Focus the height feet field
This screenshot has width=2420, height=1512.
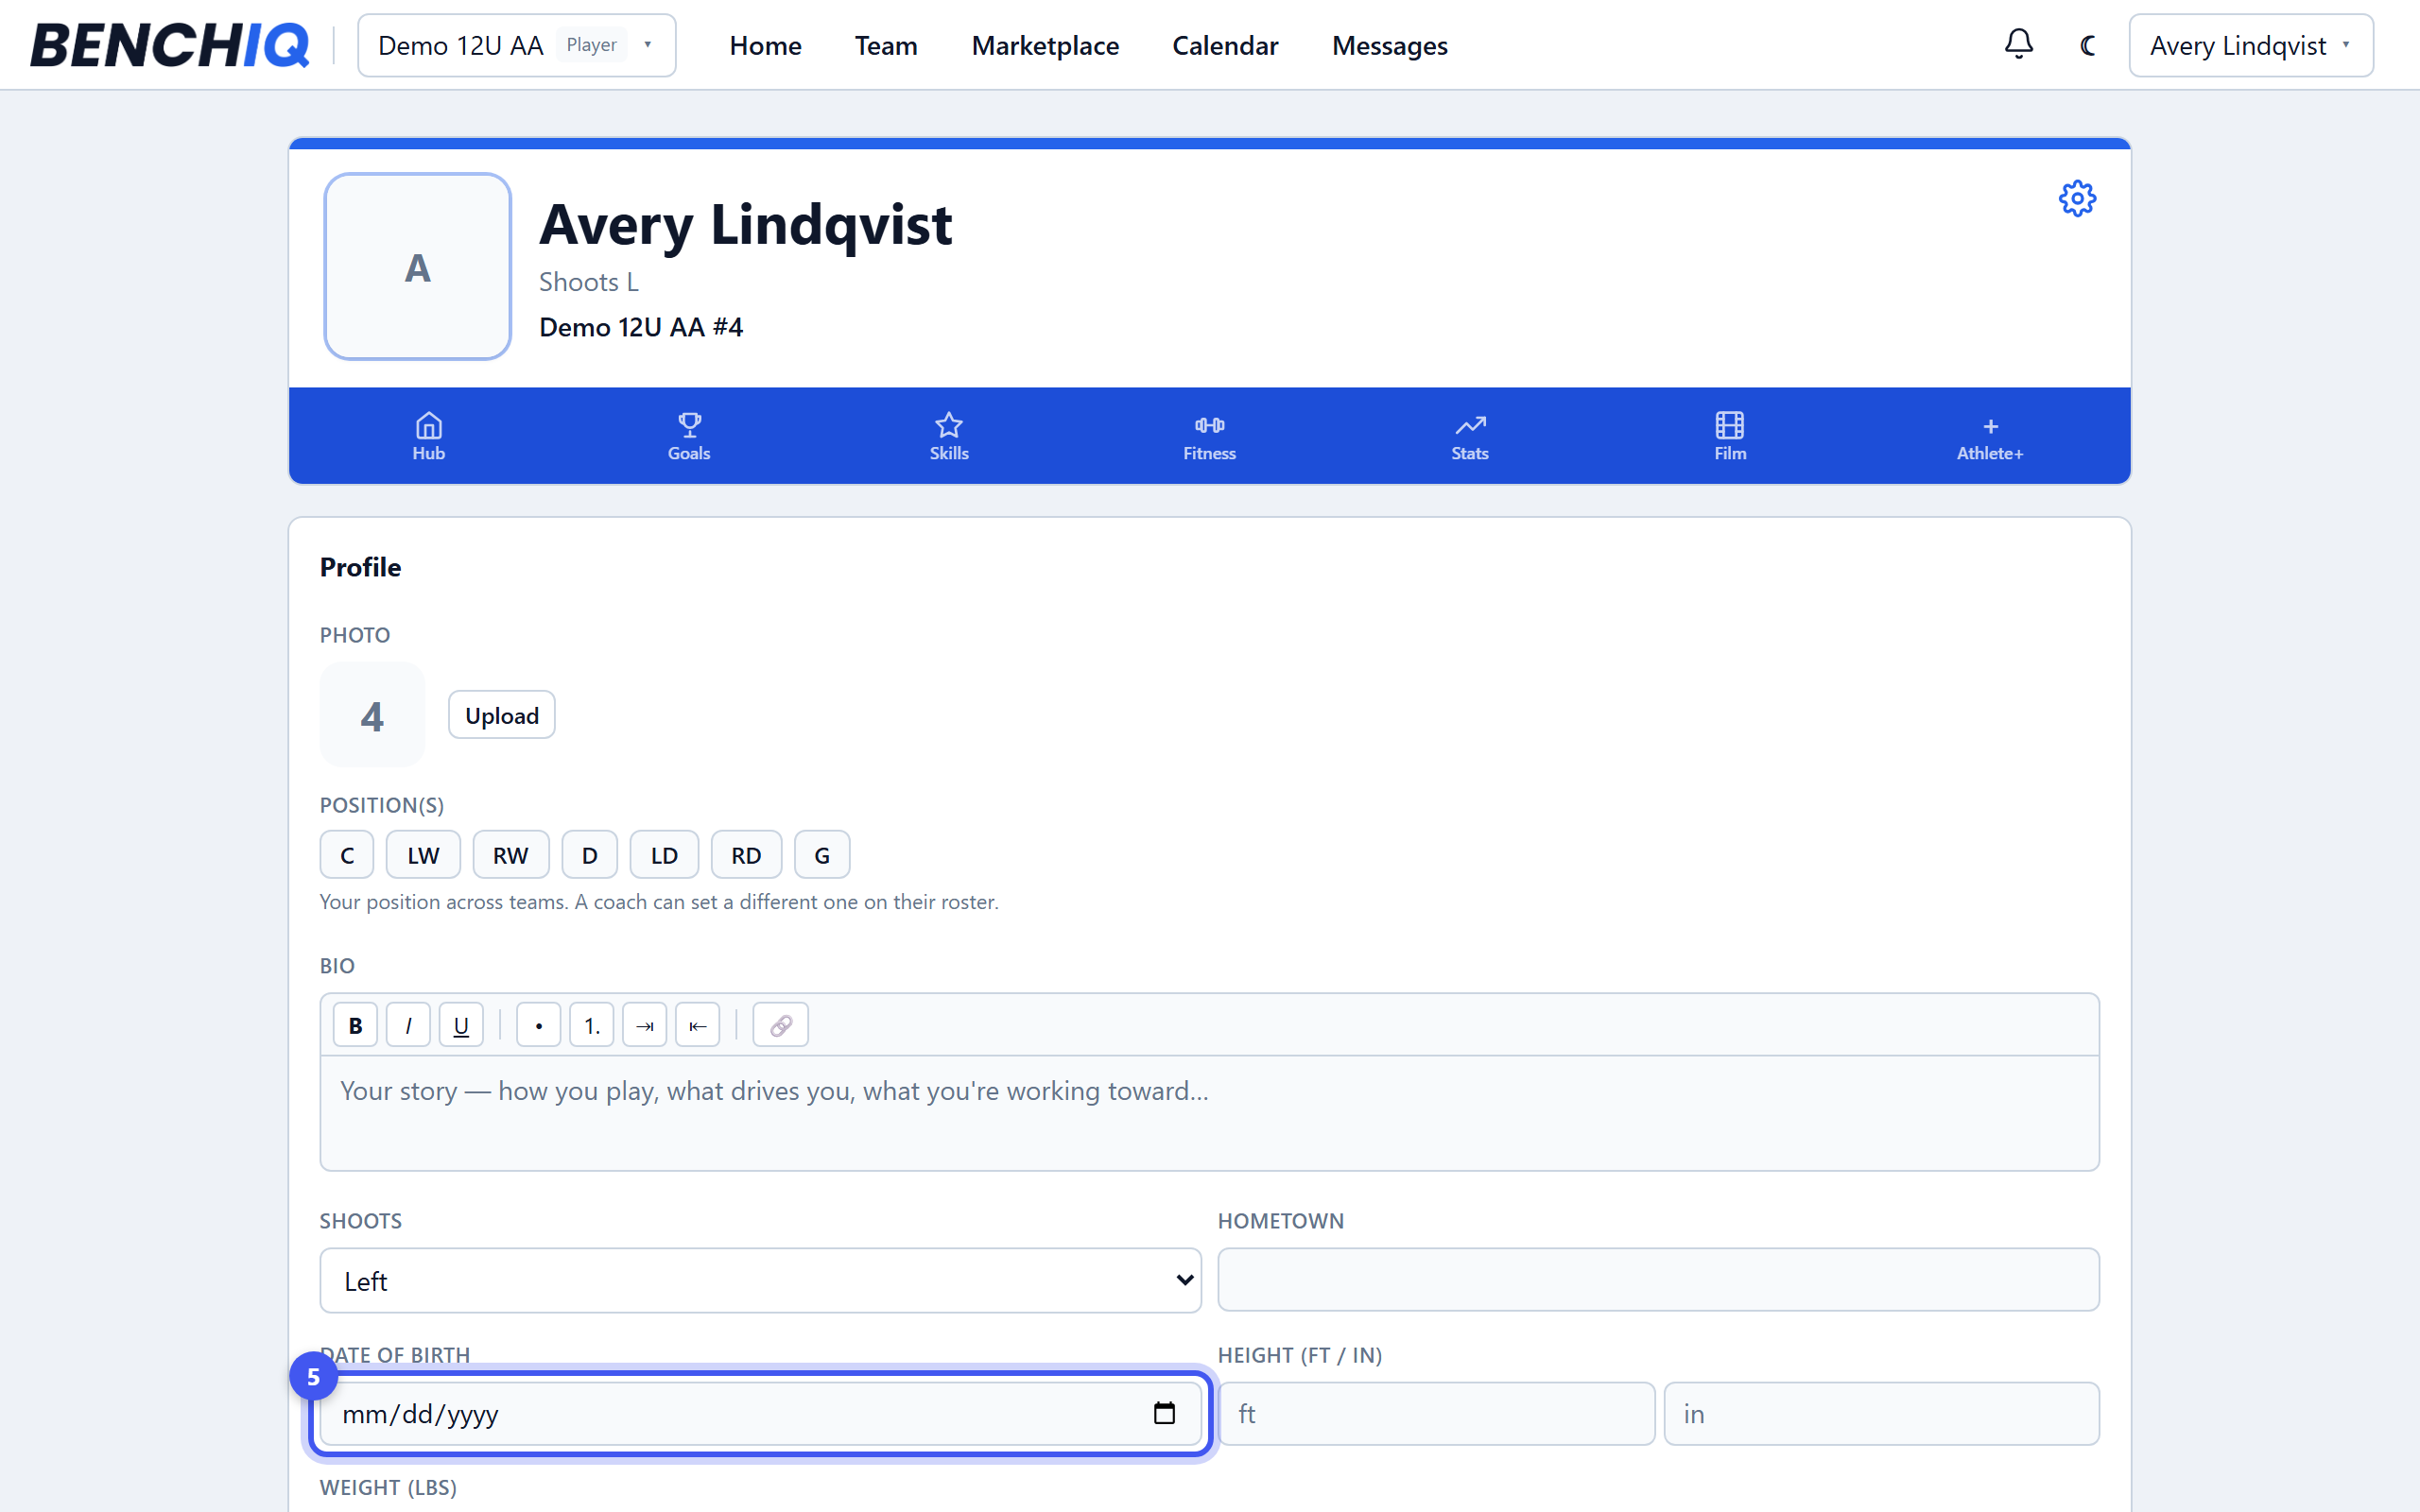point(1436,1413)
